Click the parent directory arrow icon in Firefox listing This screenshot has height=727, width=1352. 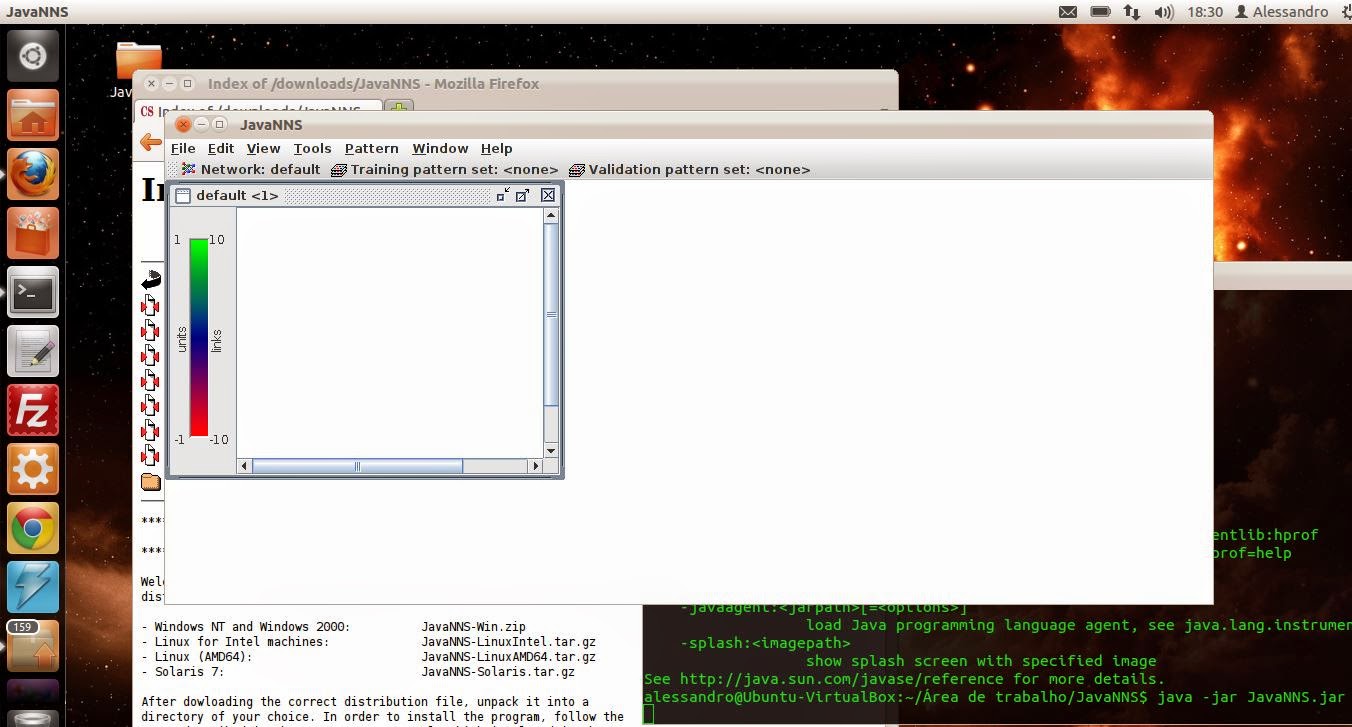pos(151,280)
